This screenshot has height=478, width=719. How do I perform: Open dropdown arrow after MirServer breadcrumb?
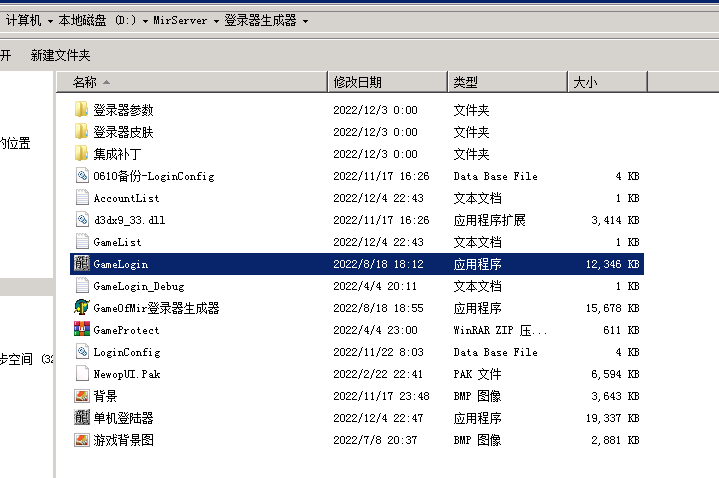point(216,22)
